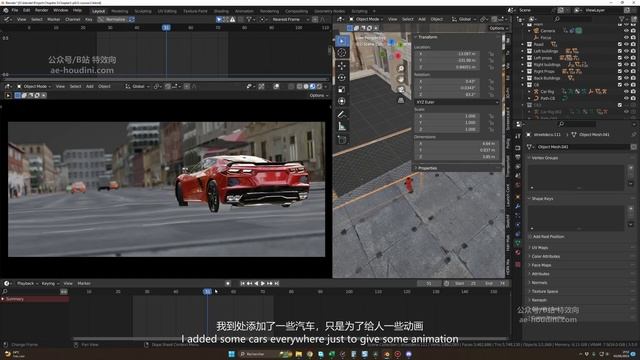
Task: Open Options in camera viewport header
Action: click(x=318, y=96)
